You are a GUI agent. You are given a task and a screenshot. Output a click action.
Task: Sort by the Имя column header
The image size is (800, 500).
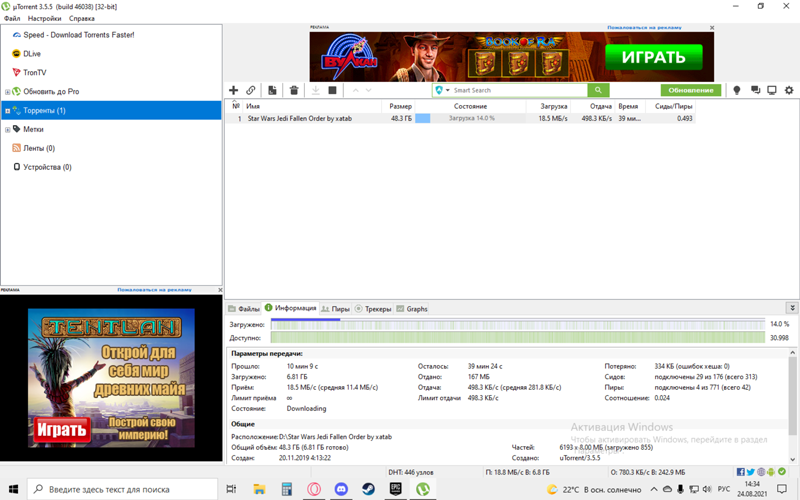coord(312,106)
